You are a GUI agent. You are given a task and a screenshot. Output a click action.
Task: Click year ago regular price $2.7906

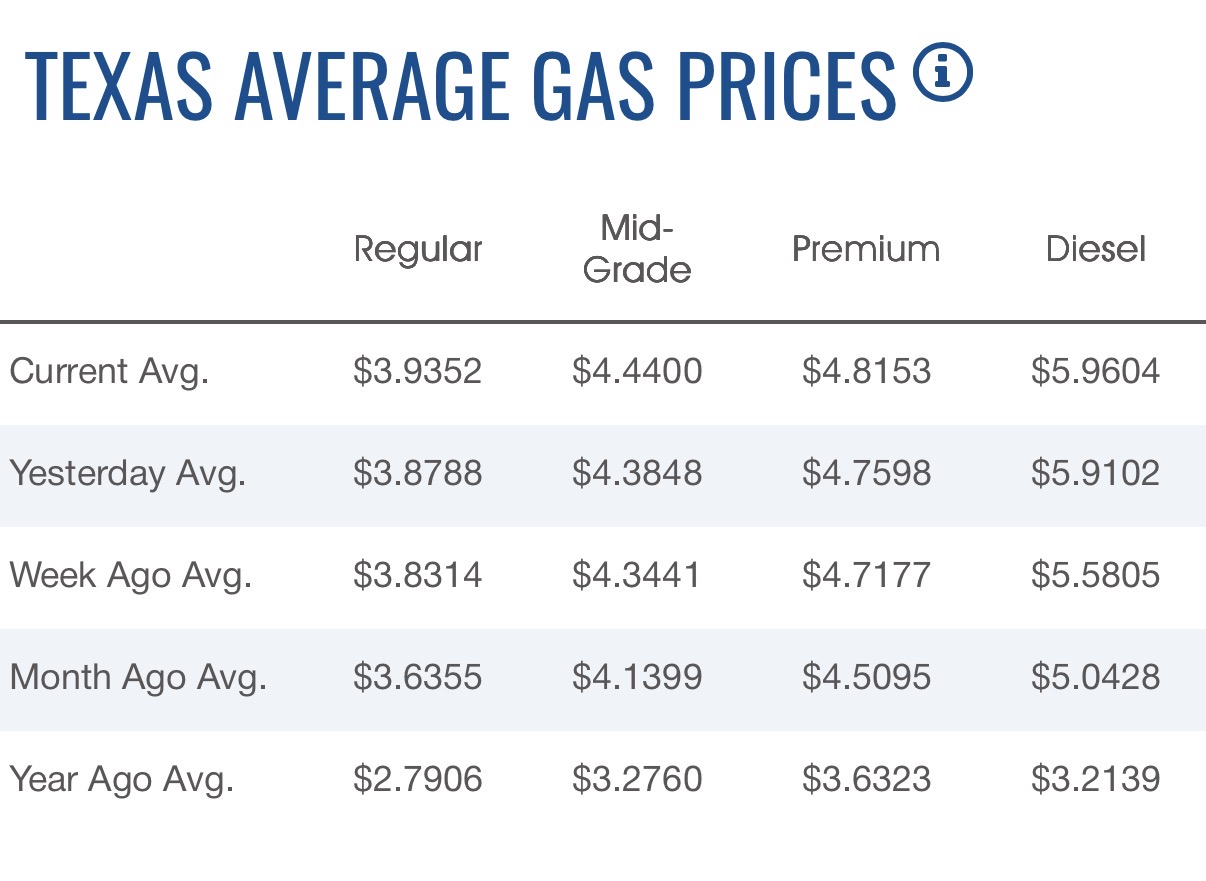418,780
